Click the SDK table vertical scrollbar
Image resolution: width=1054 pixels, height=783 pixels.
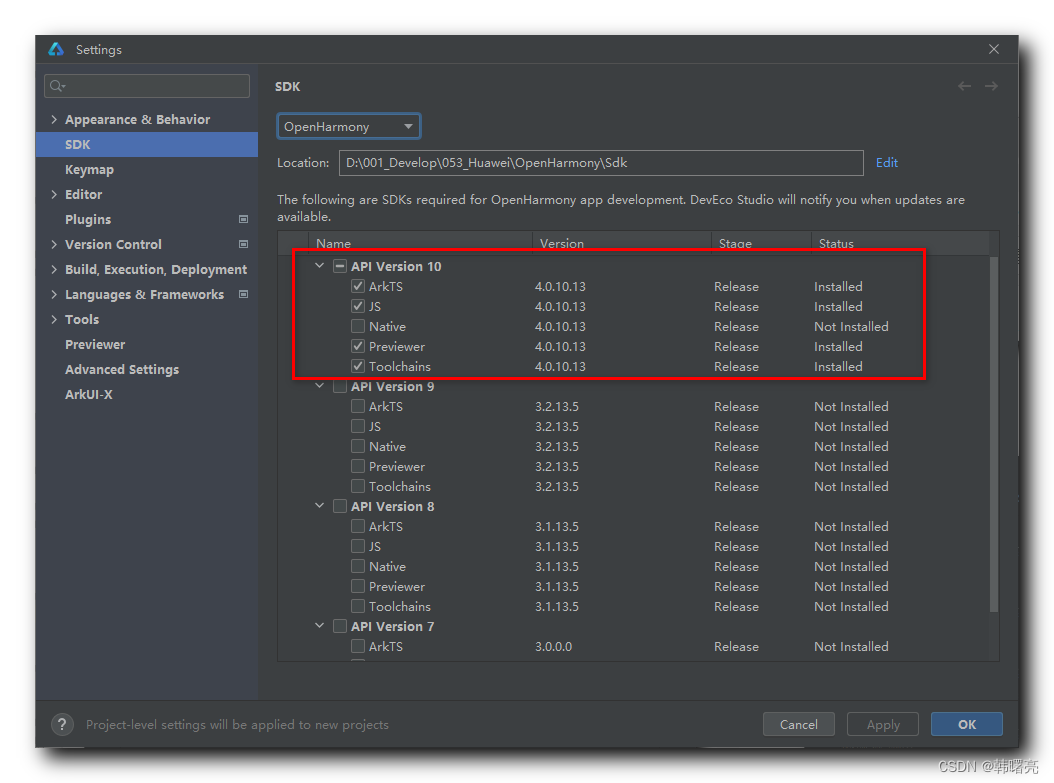993,430
